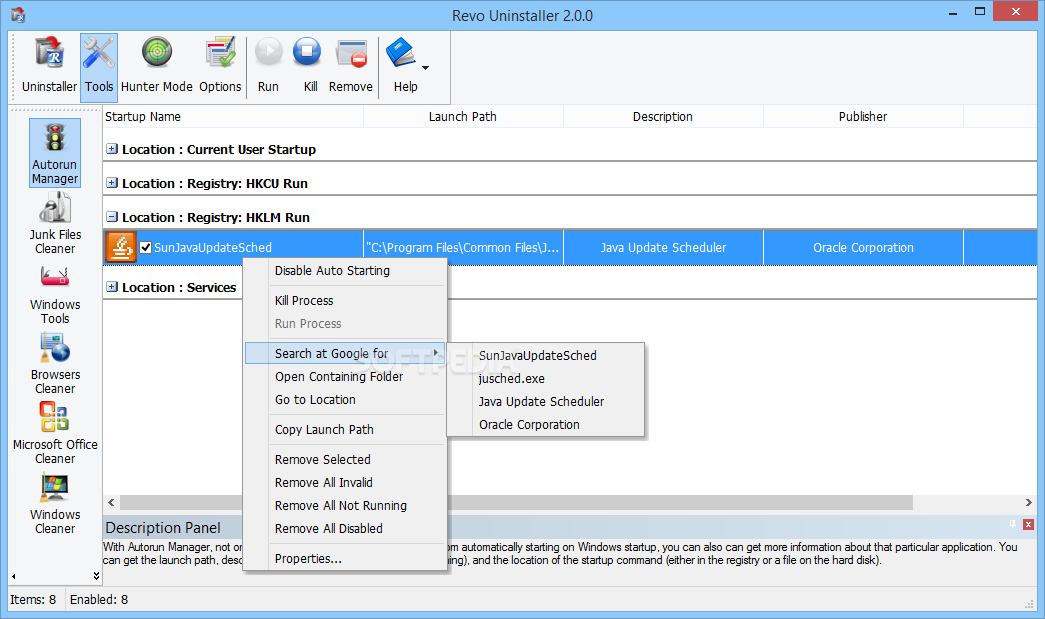This screenshot has height=619, width=1045.
Task: Collapse Location: Registry HKLM Run
Action: point(112,217)
